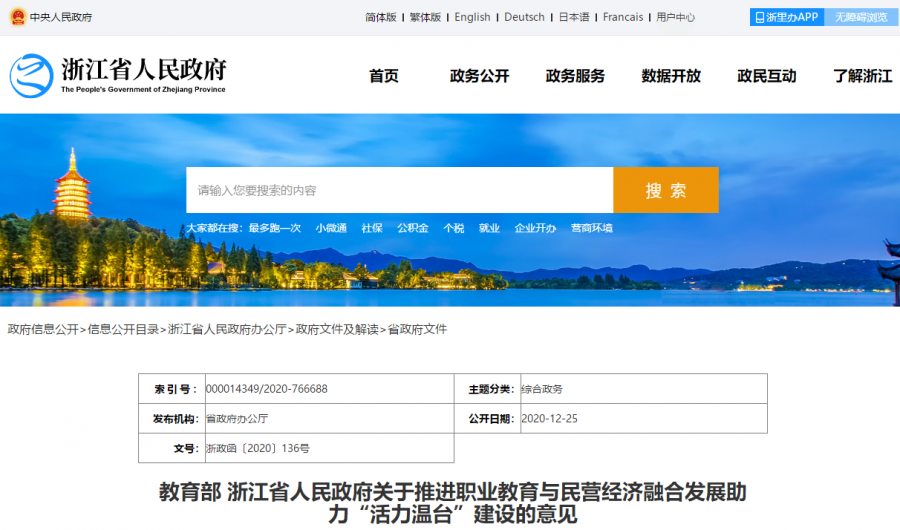The width and height of the screenshot is (900, 530).
Task: Select hot search term 营商环境
Action: click(x=592, y=228)
